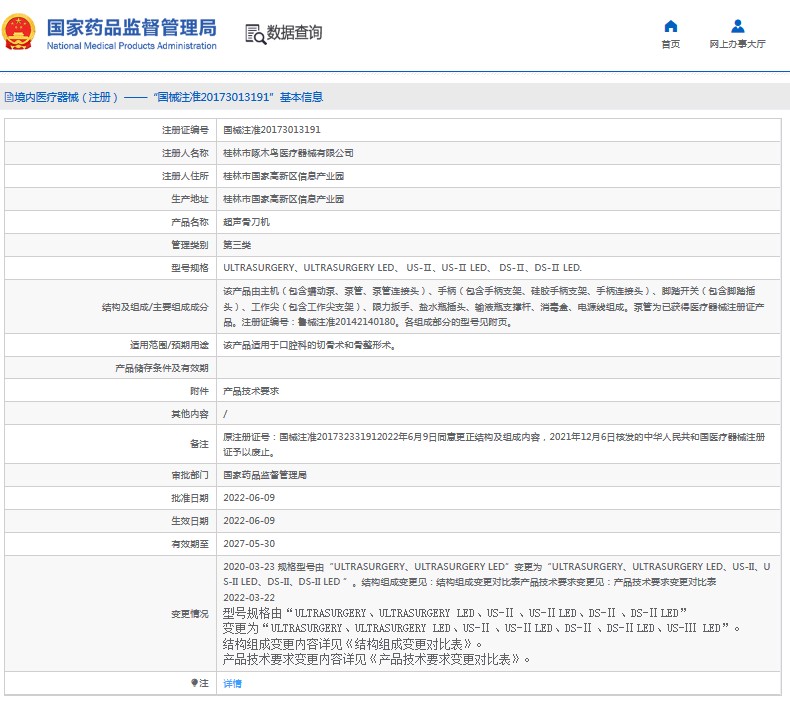Click the 产品名称 row label
Screen dimensions: 790x703
click(x=189, y=222)
